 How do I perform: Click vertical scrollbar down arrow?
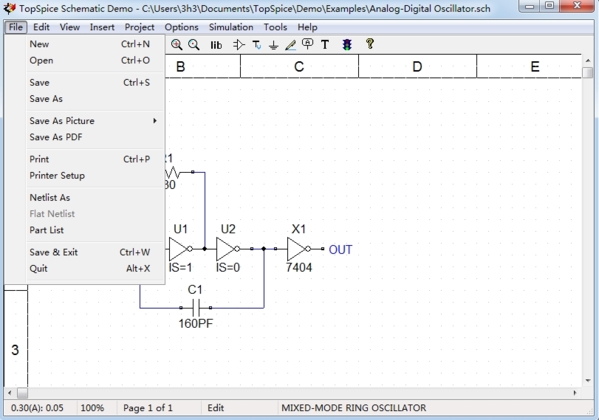(588, 381)
